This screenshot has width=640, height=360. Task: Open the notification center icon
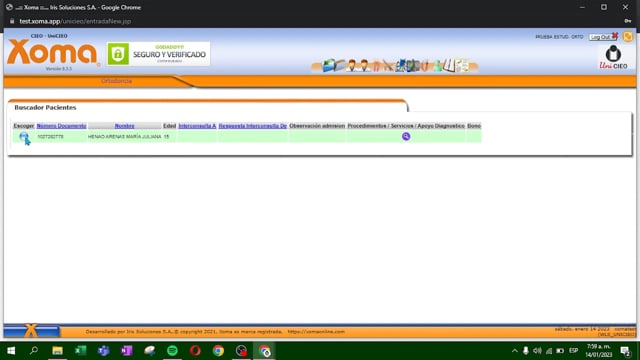click(x=625, y=351)
